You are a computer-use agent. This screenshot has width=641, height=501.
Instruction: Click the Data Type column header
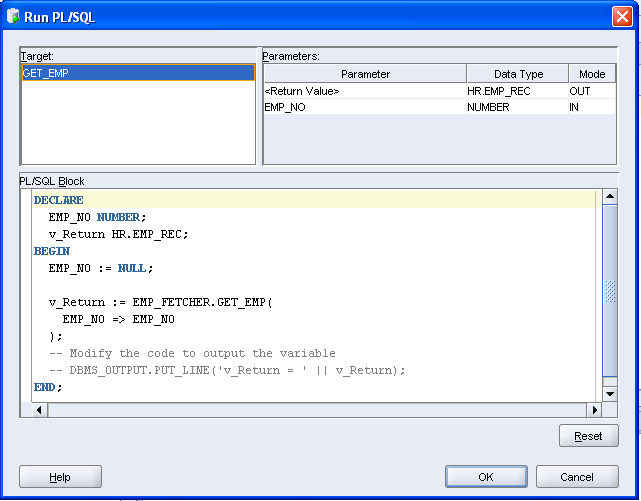pyautogui.click(x=518, y=74)
